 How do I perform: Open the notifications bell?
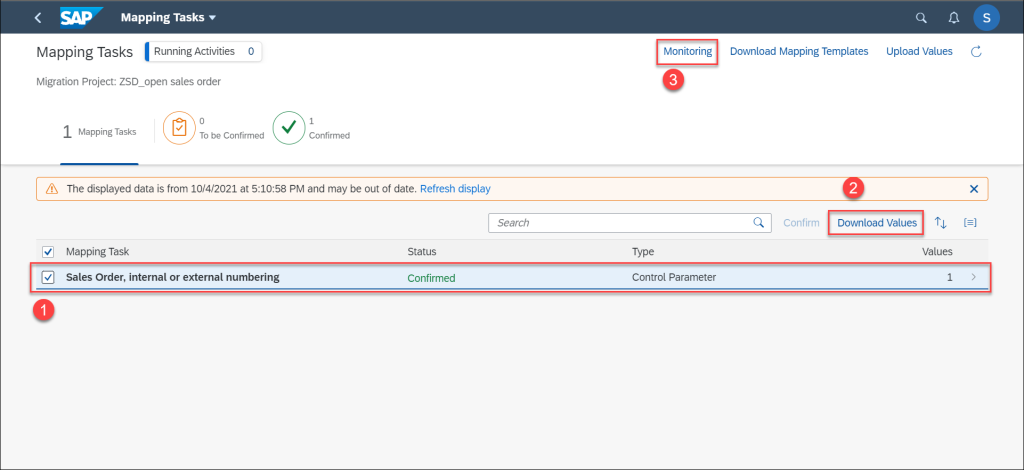953,18
